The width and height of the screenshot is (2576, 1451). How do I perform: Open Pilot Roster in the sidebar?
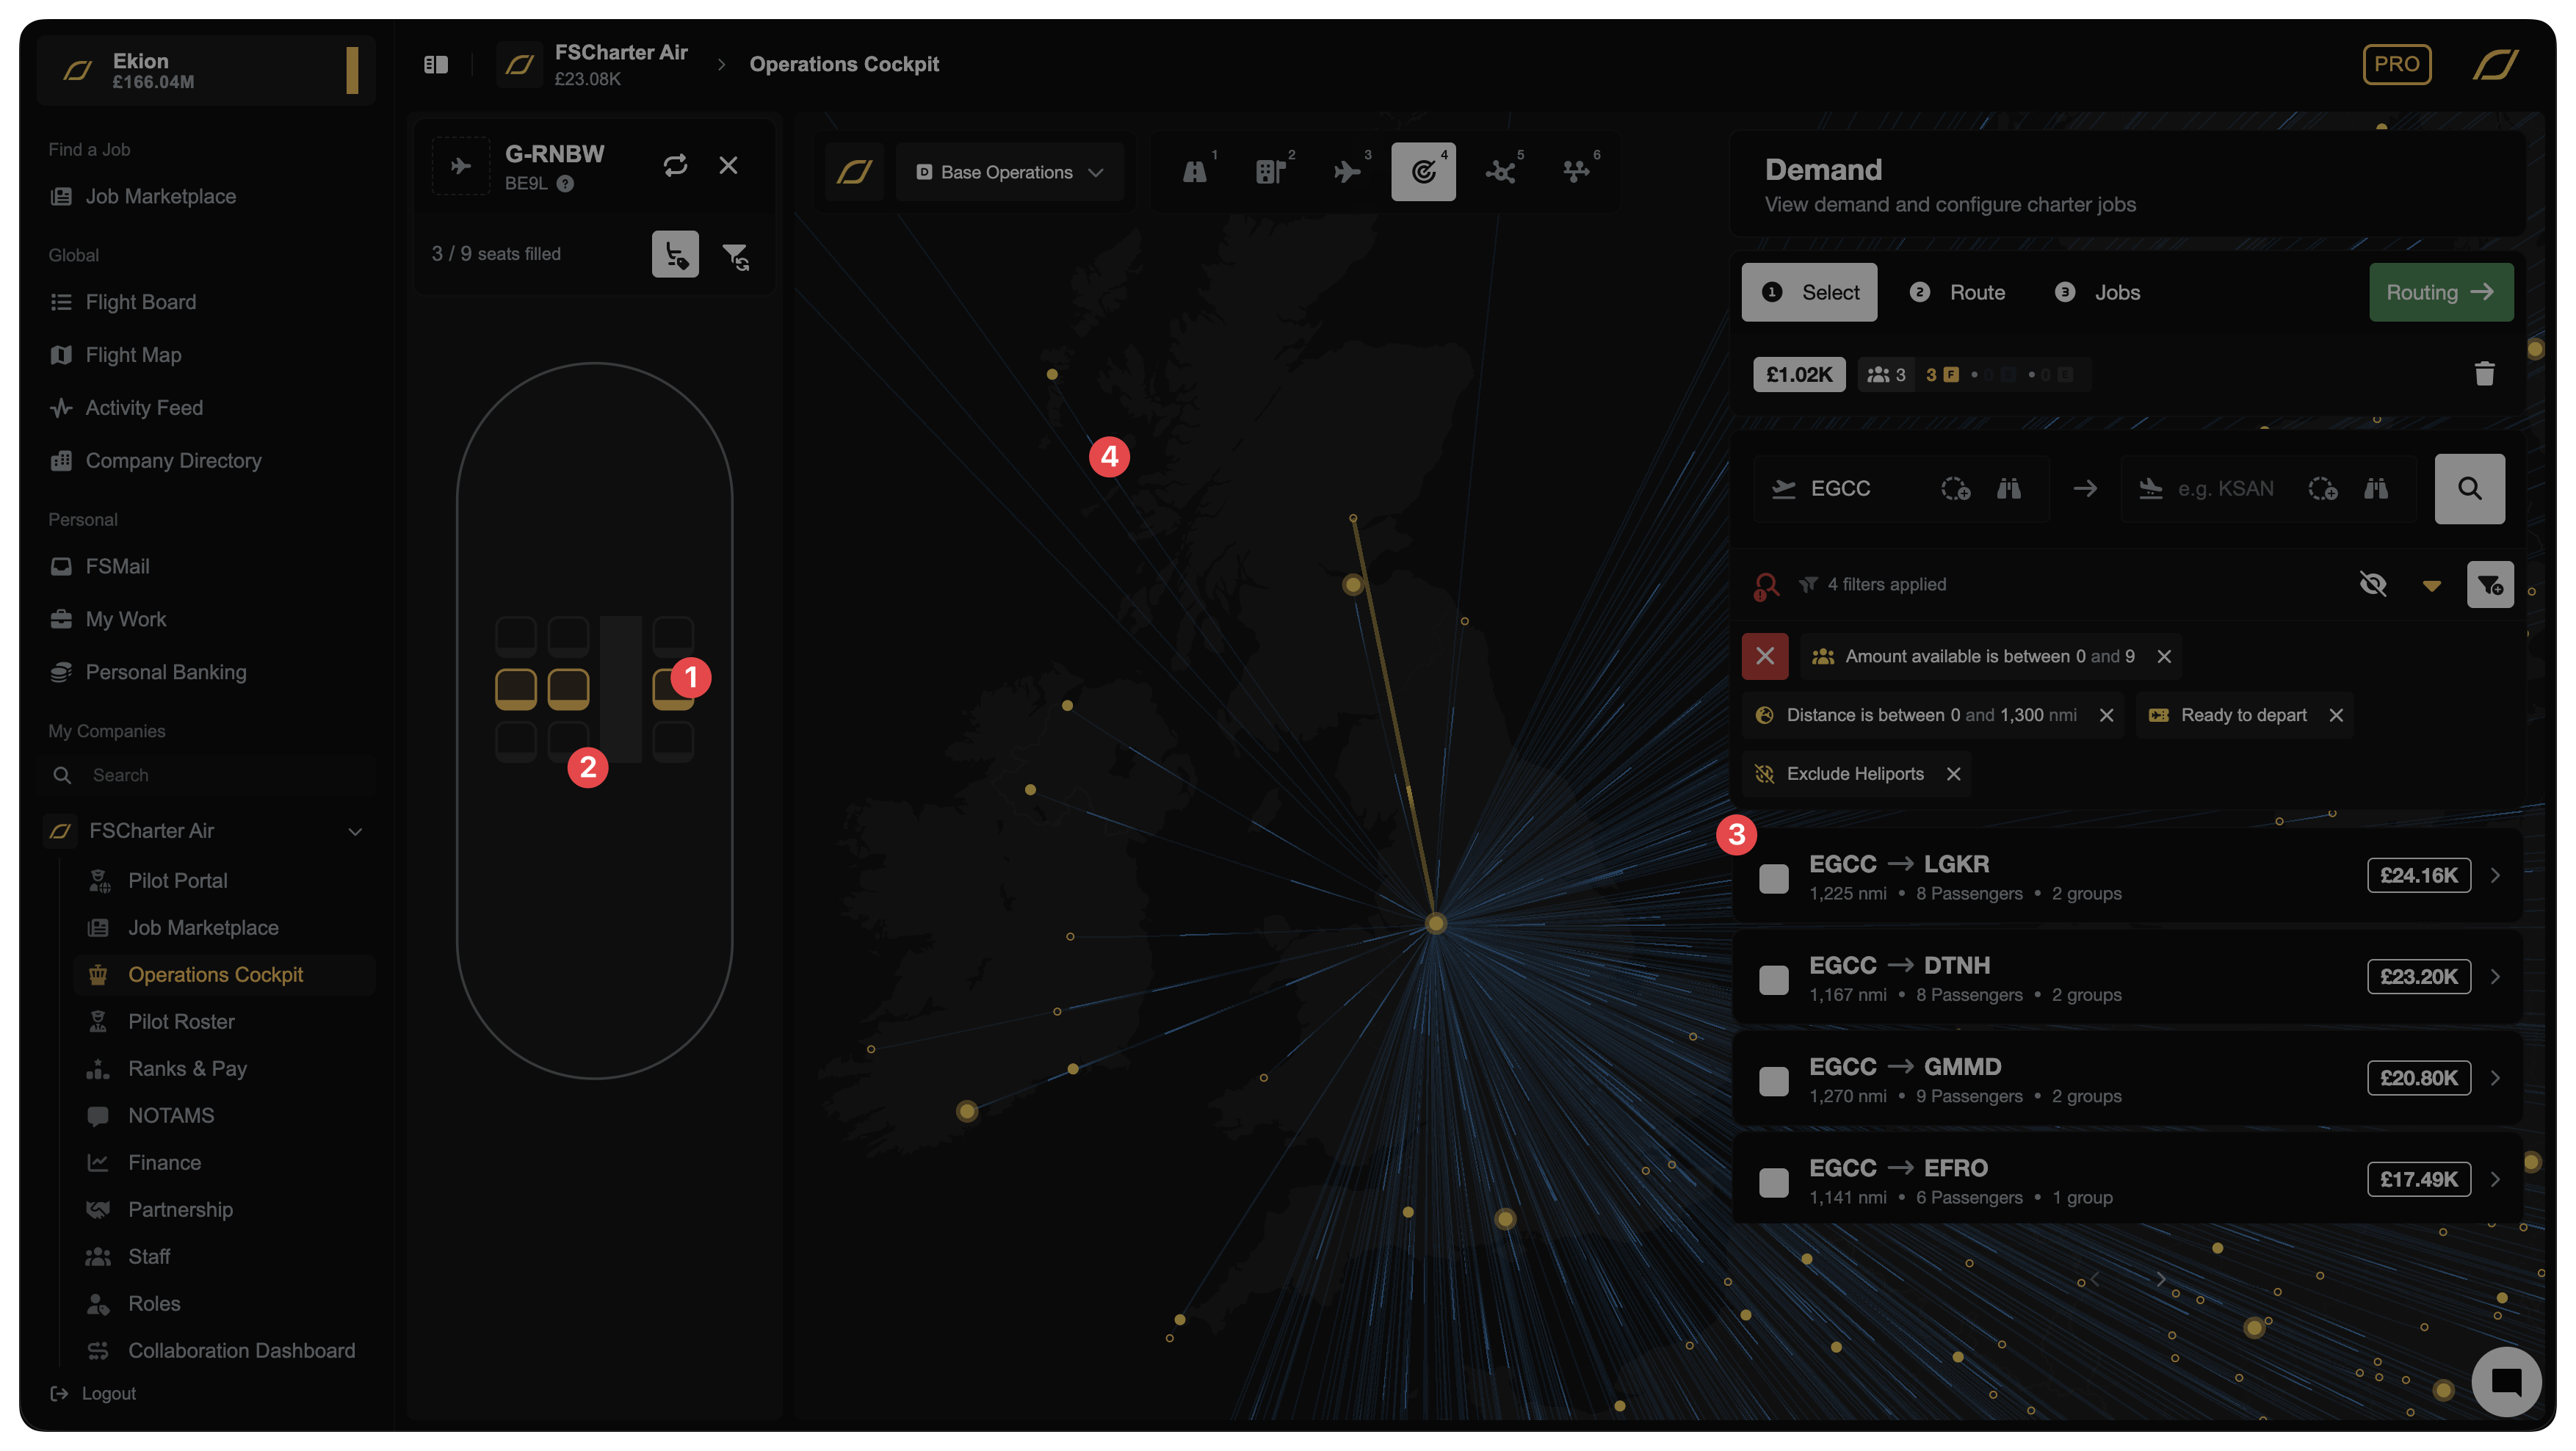[x=181, y=1021]
